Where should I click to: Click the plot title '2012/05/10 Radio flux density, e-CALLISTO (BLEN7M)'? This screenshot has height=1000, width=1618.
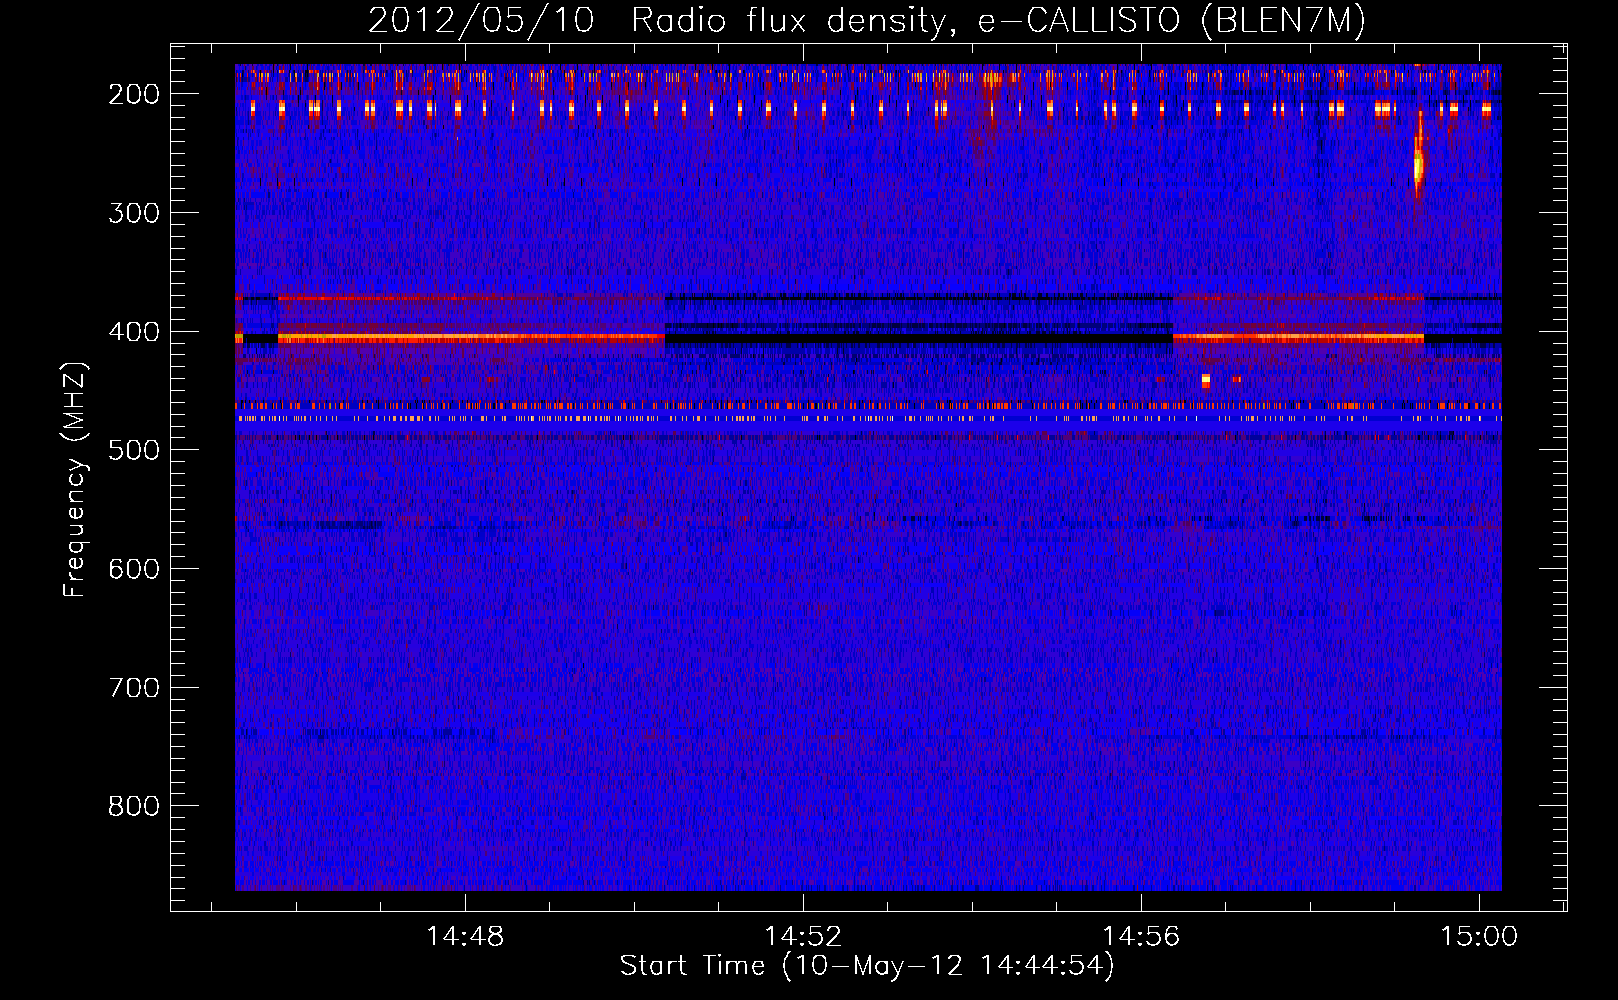867,20
